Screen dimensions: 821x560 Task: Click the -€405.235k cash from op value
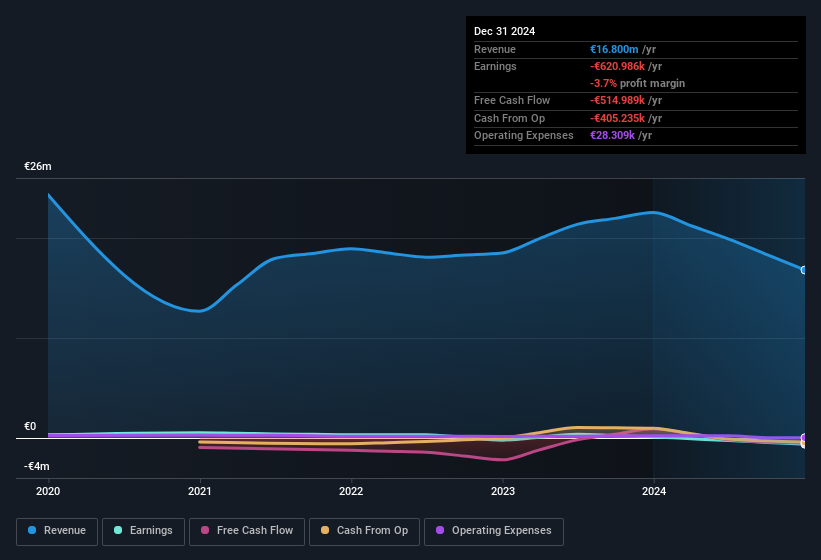click(617, 118)
